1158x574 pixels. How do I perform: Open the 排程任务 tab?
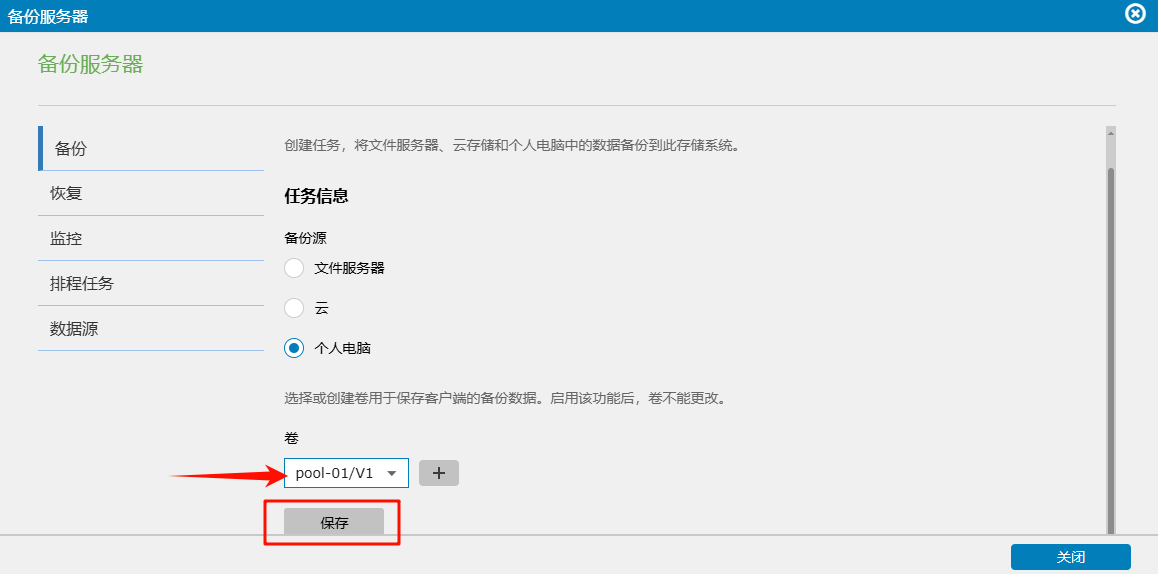82,283
